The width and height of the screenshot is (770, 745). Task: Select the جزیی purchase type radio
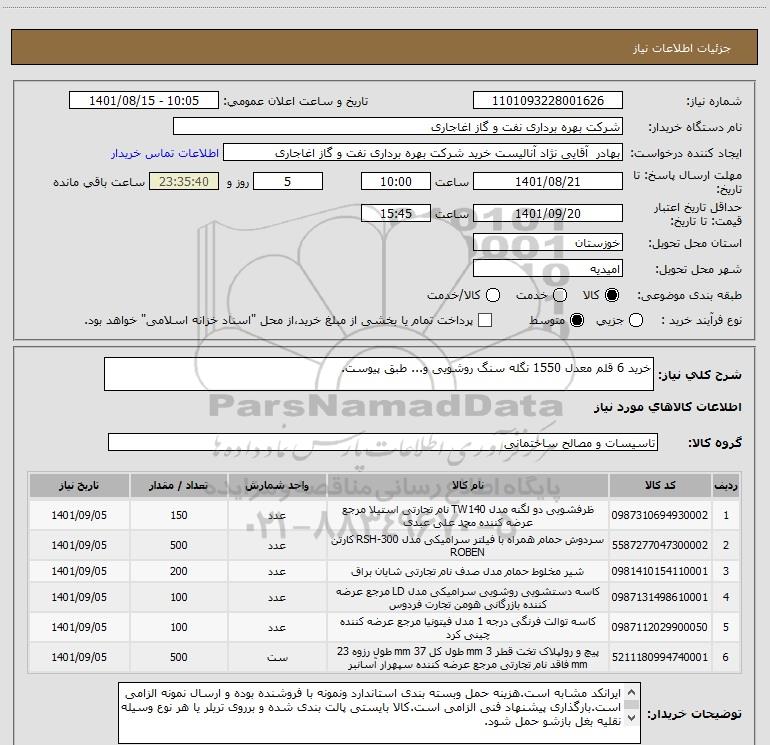pos(636,321)
